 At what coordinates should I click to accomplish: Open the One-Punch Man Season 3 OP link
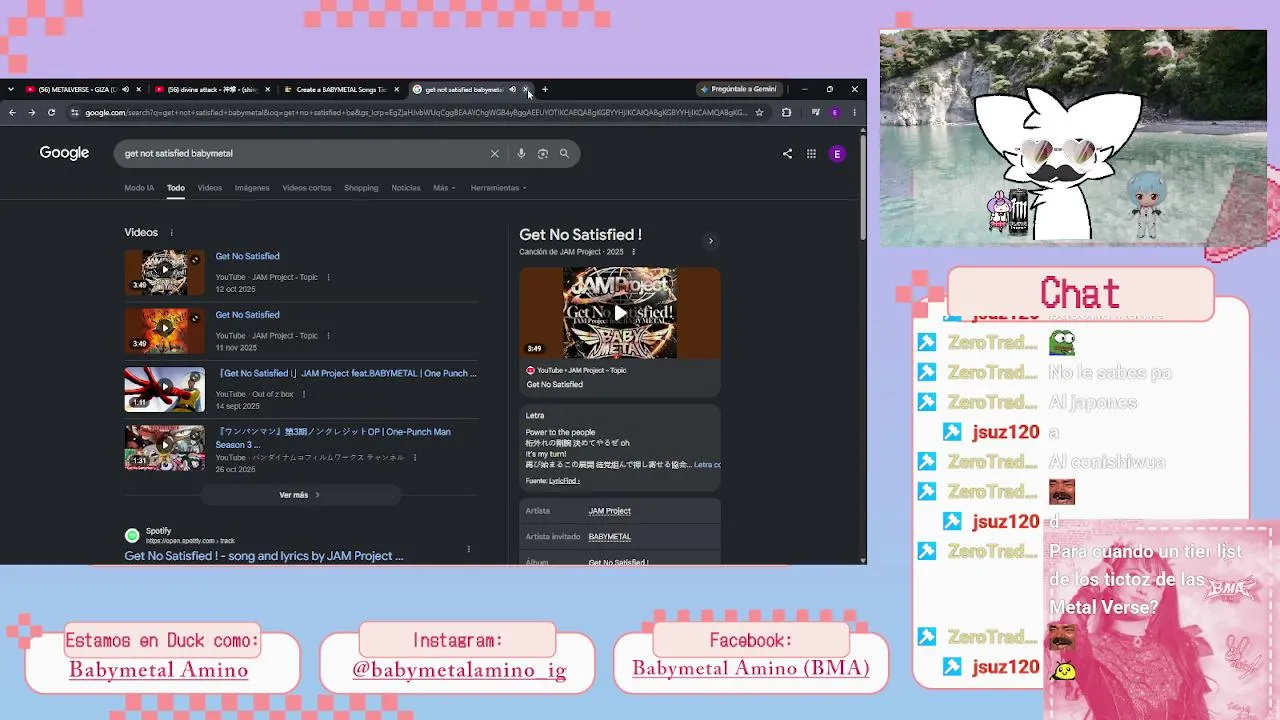point(333,438)
